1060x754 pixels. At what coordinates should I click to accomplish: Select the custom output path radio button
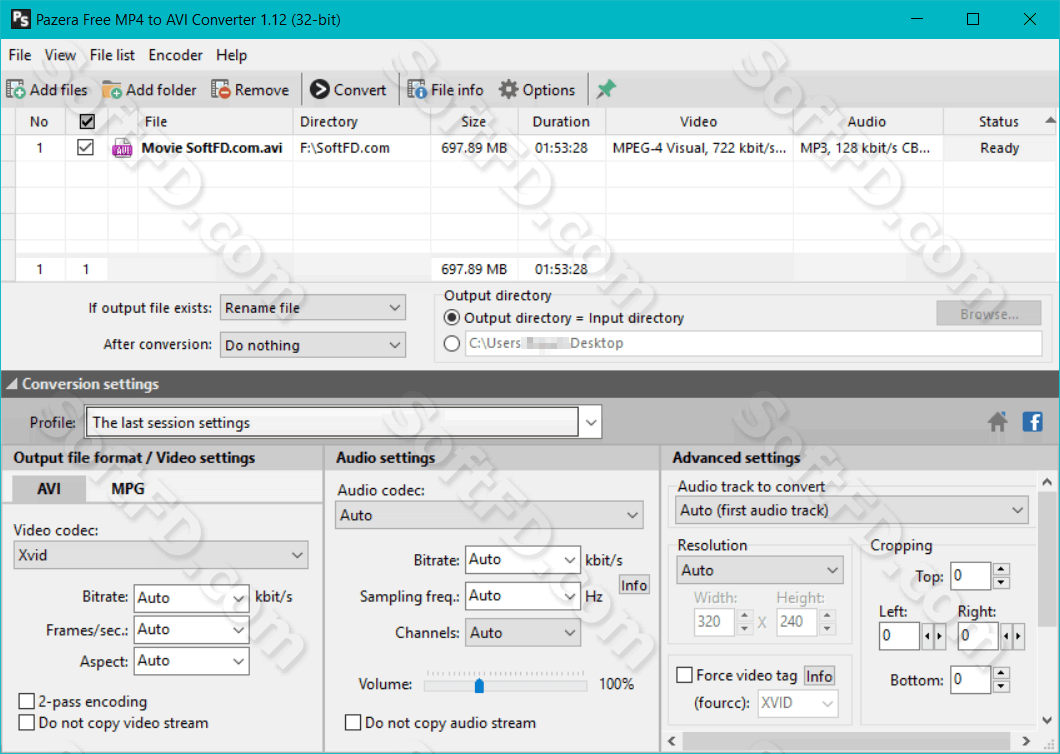452,344
